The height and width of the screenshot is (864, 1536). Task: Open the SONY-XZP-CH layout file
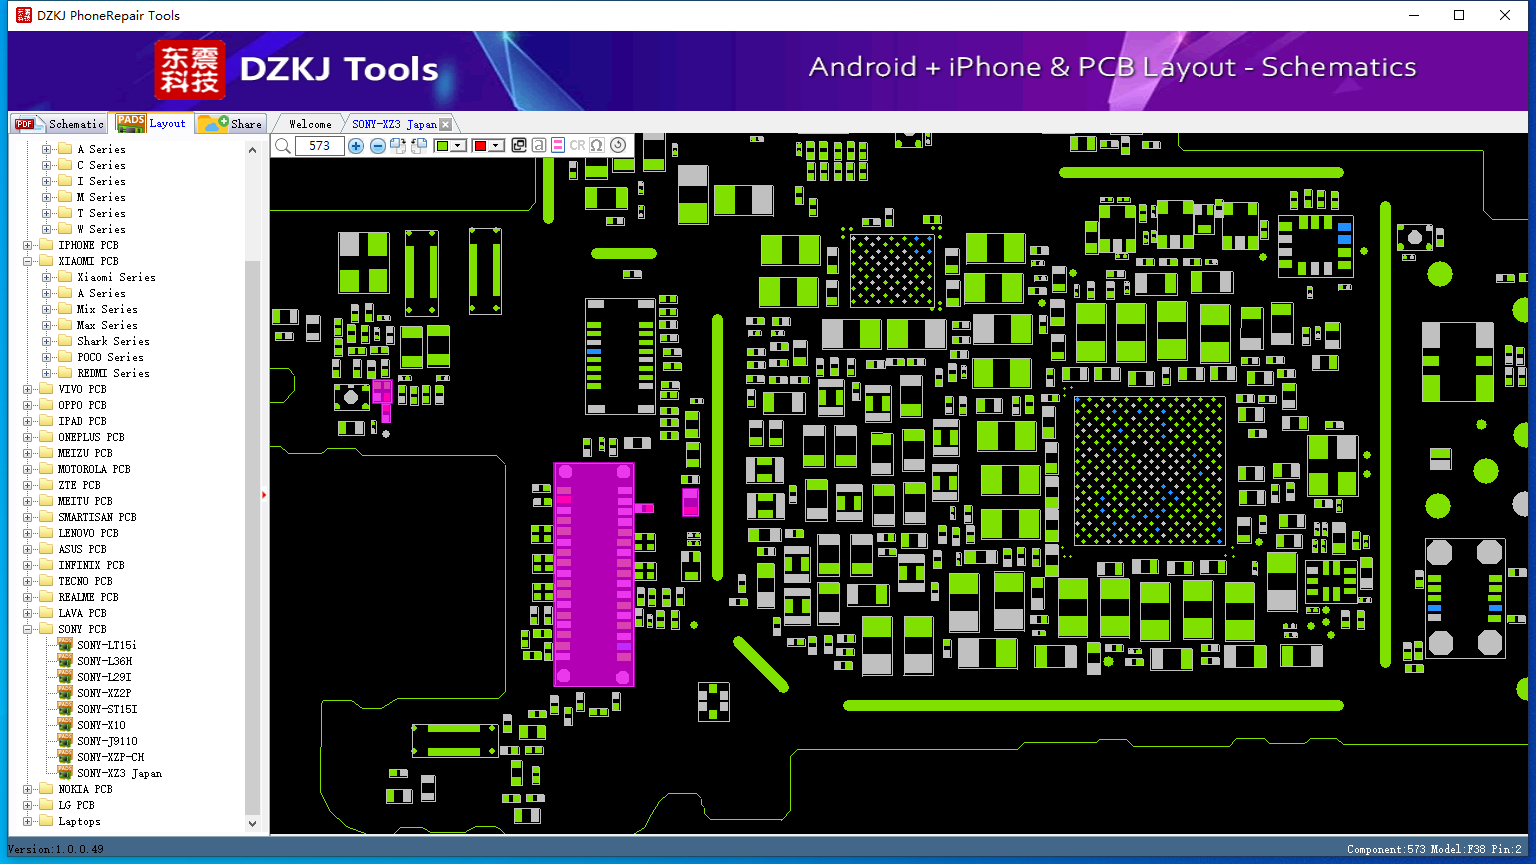point(110,757)
